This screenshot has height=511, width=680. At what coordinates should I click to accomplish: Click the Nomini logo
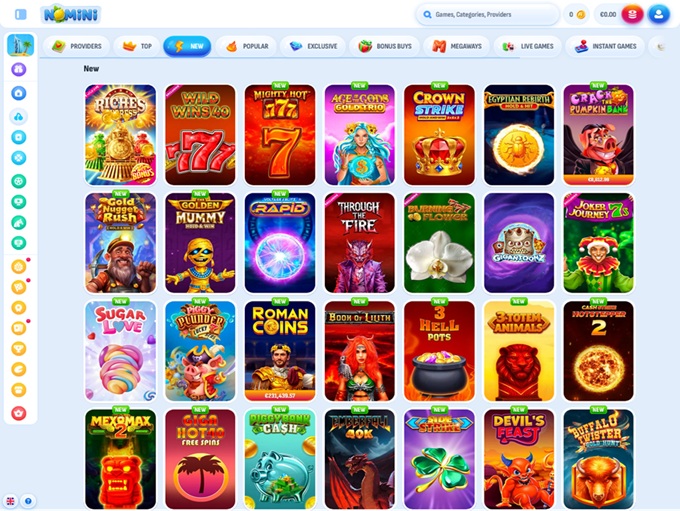(72, 14)
